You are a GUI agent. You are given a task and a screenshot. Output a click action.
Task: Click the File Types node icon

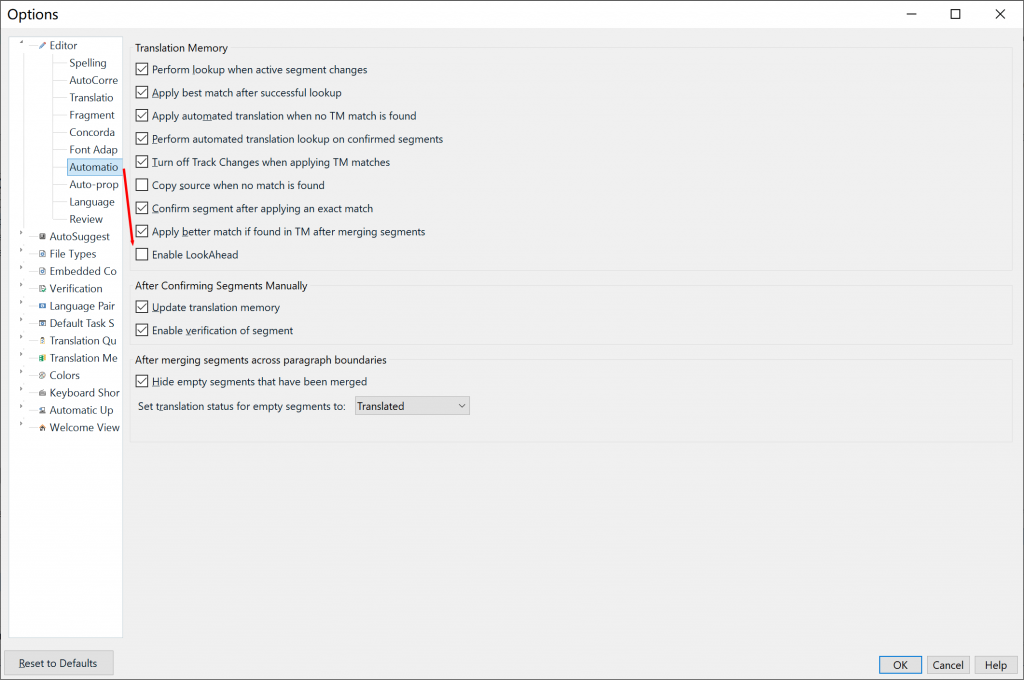coord(42,254)
